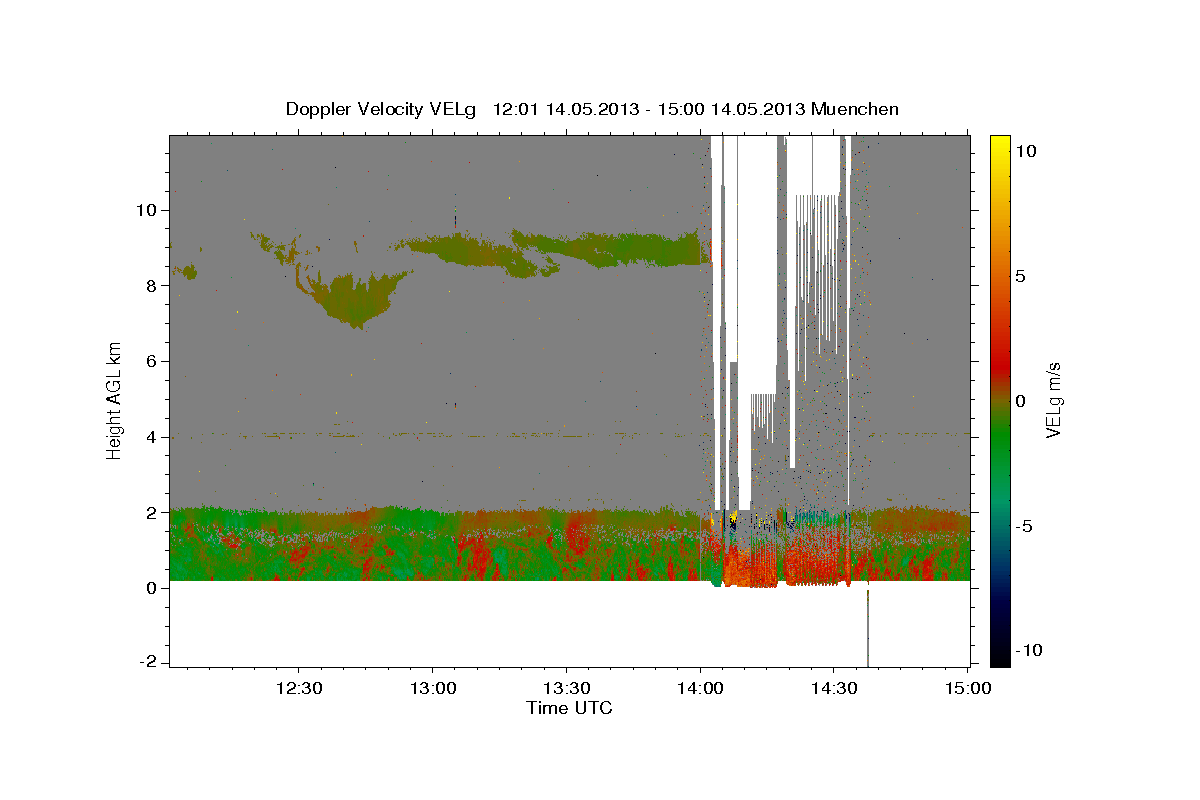Click the hanging cloud feature near 12:45
This screenshot has width=1200, height=800.
355,300
